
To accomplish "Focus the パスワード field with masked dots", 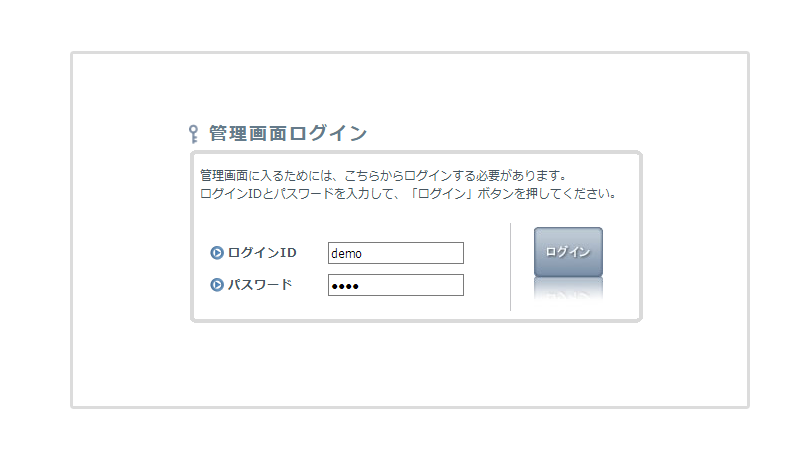I will pos(395,285).
